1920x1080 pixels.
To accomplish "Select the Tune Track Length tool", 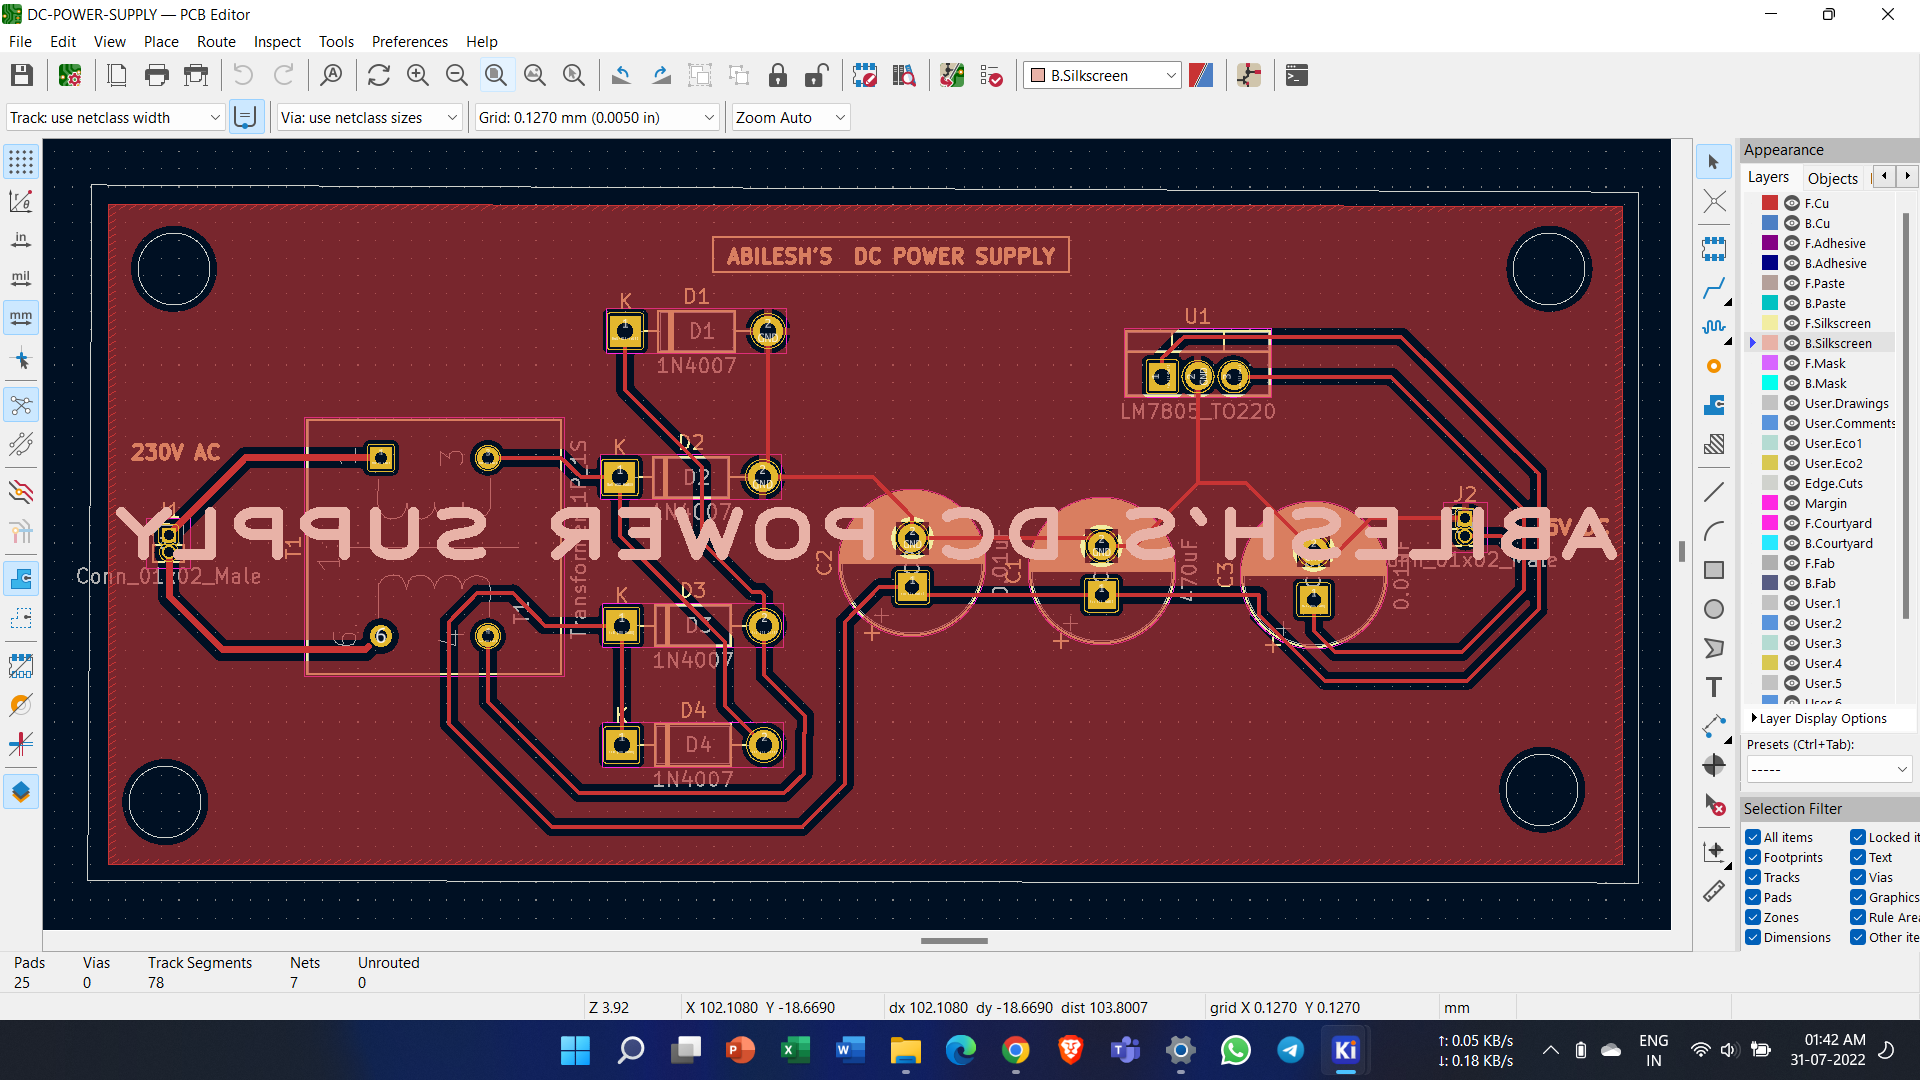I will coord(1714,327).
